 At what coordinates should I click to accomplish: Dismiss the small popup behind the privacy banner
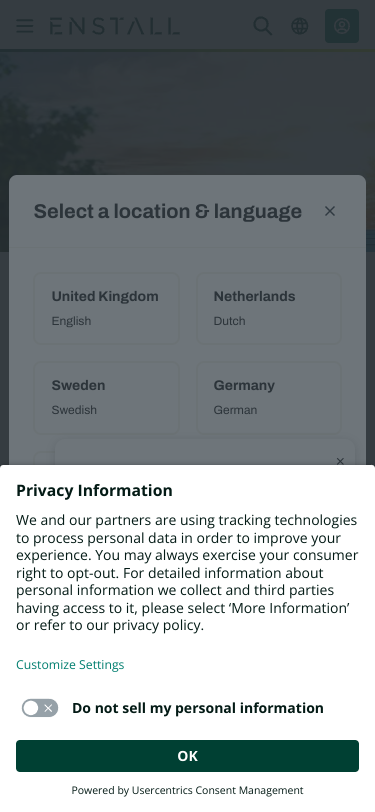(x=340, y=461)
